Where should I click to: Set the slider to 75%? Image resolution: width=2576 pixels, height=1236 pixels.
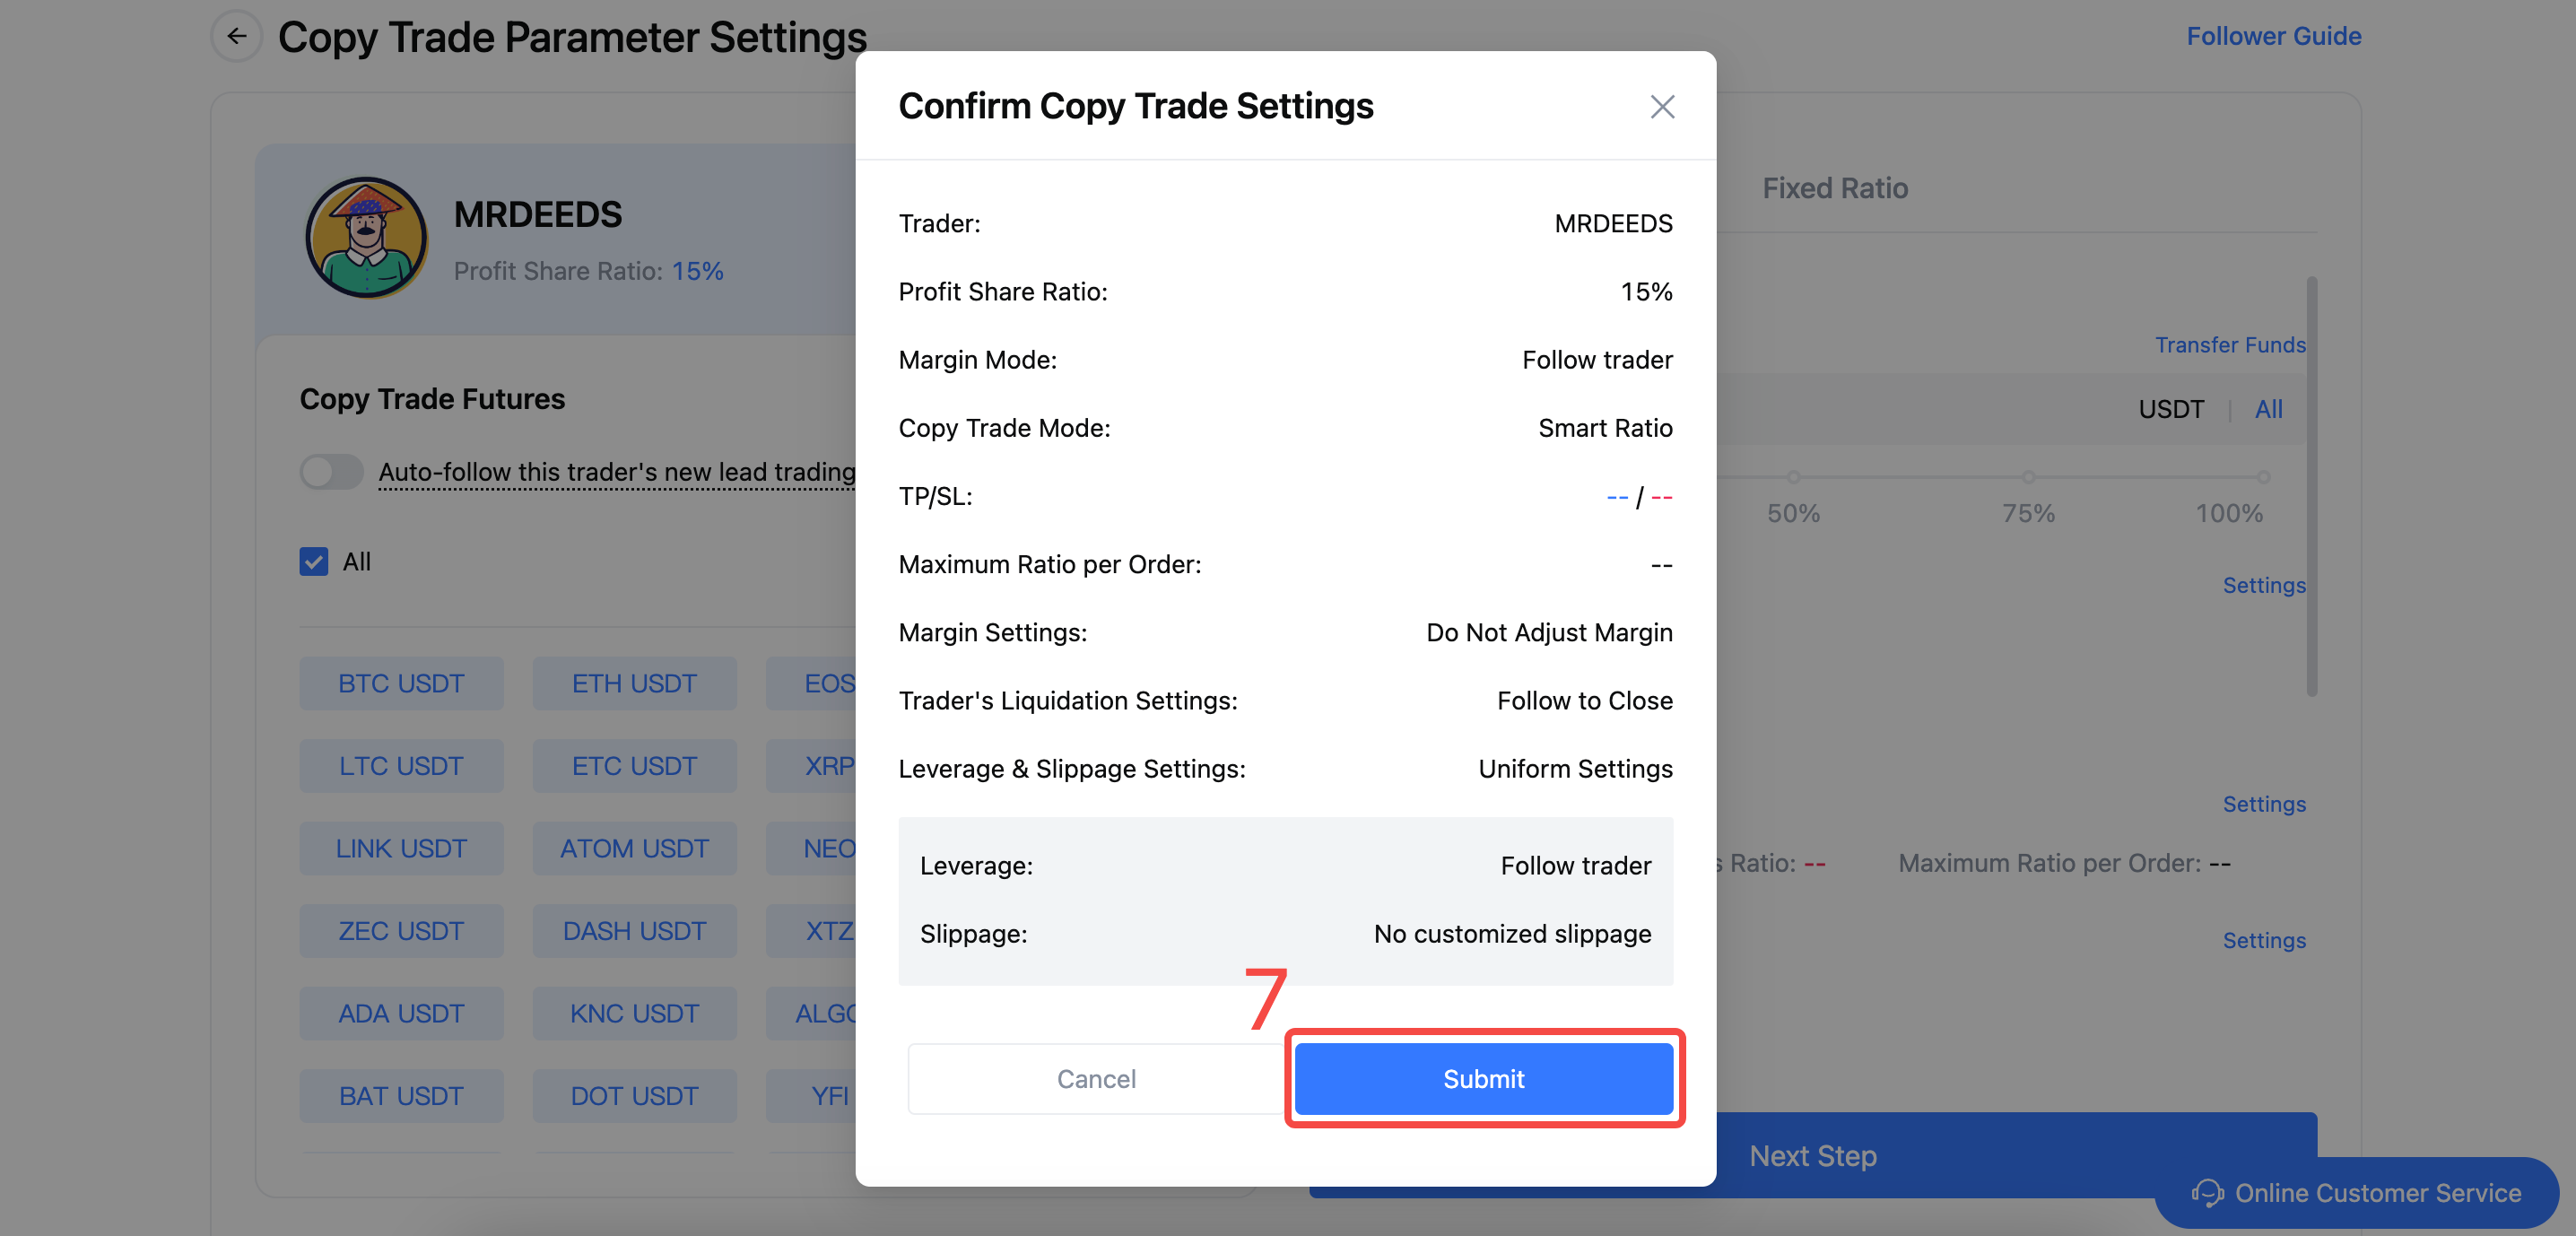(x=2028, y=478)
